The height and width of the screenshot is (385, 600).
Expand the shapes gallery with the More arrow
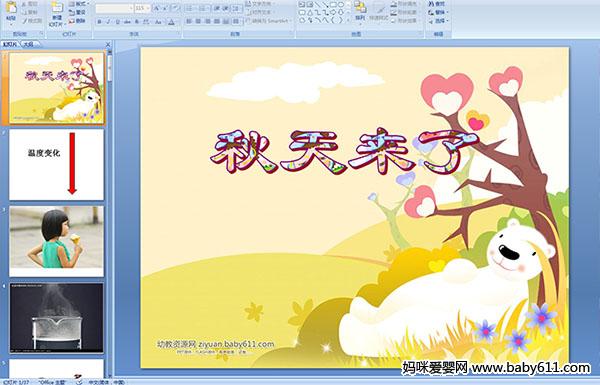click(348, 20)
